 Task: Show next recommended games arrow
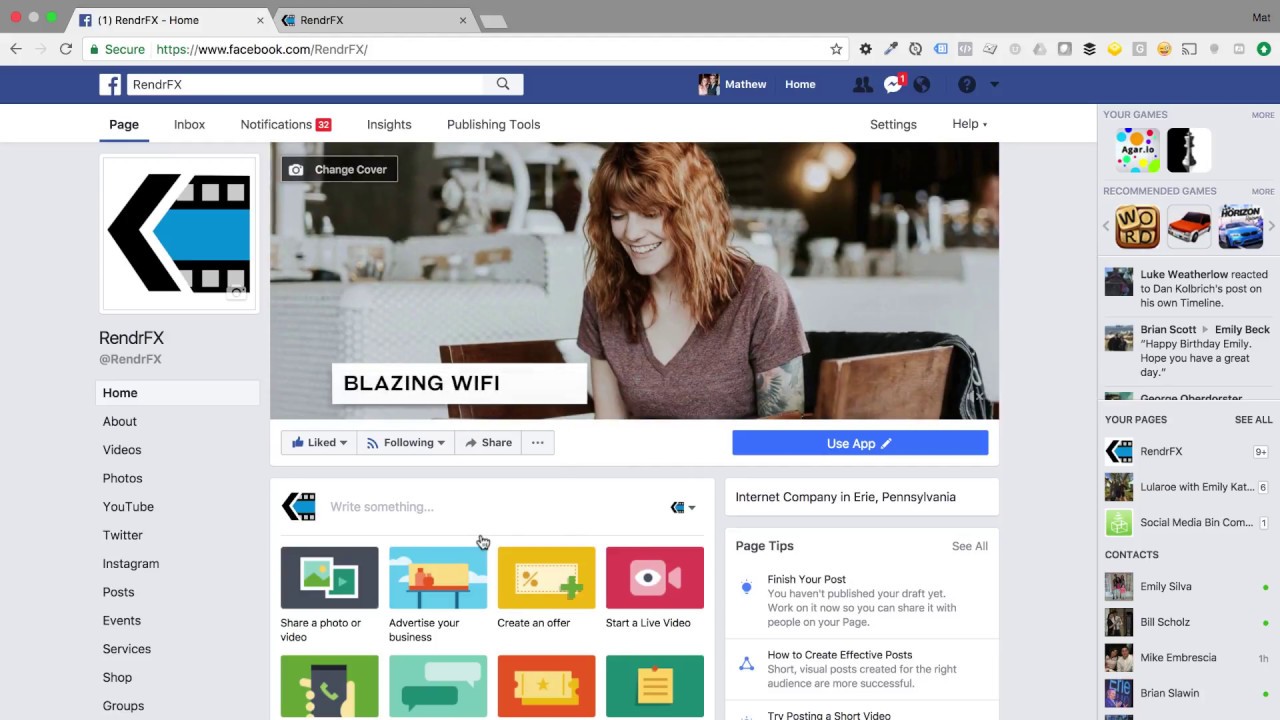click(x=1272, y=227)
